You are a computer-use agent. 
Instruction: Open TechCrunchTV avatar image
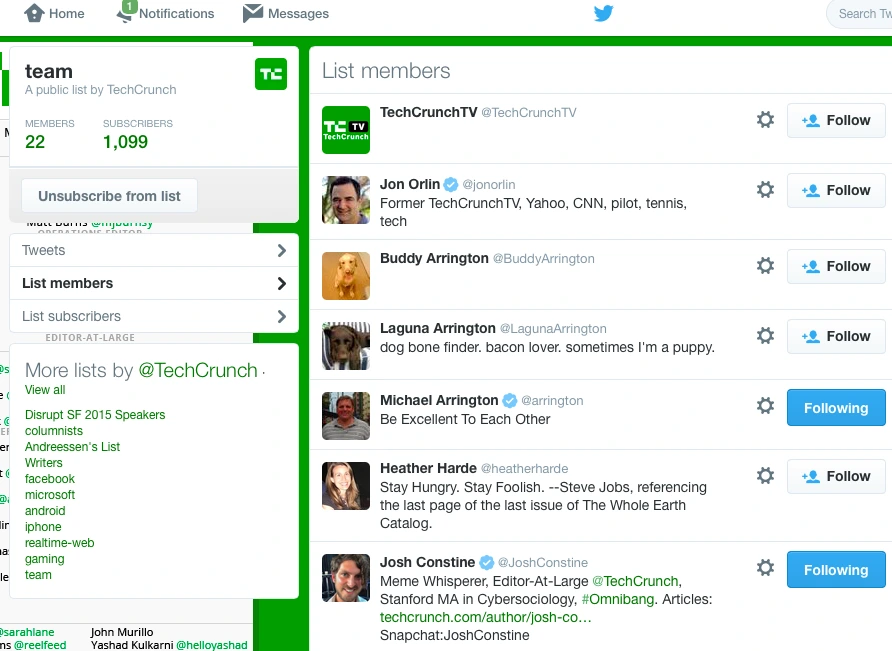coord(346,130)
